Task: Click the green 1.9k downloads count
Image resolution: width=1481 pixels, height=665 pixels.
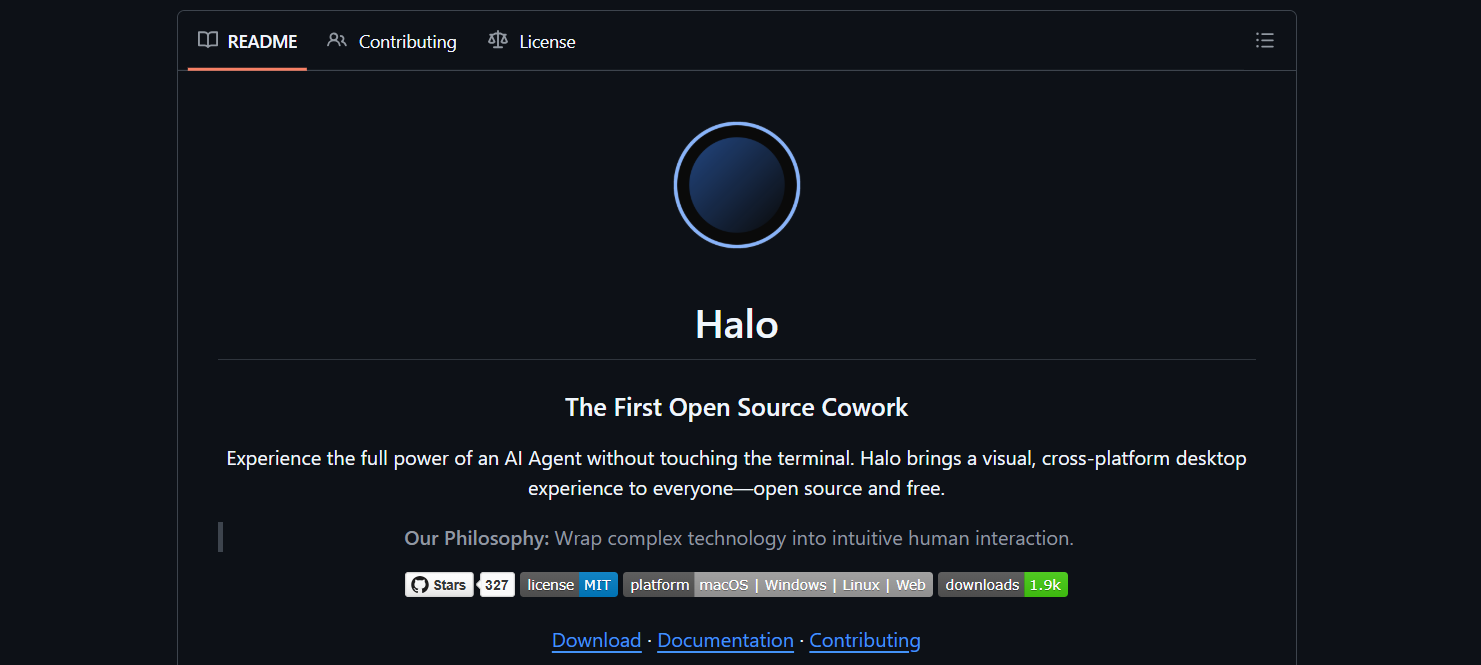Action: (1043, 584)
